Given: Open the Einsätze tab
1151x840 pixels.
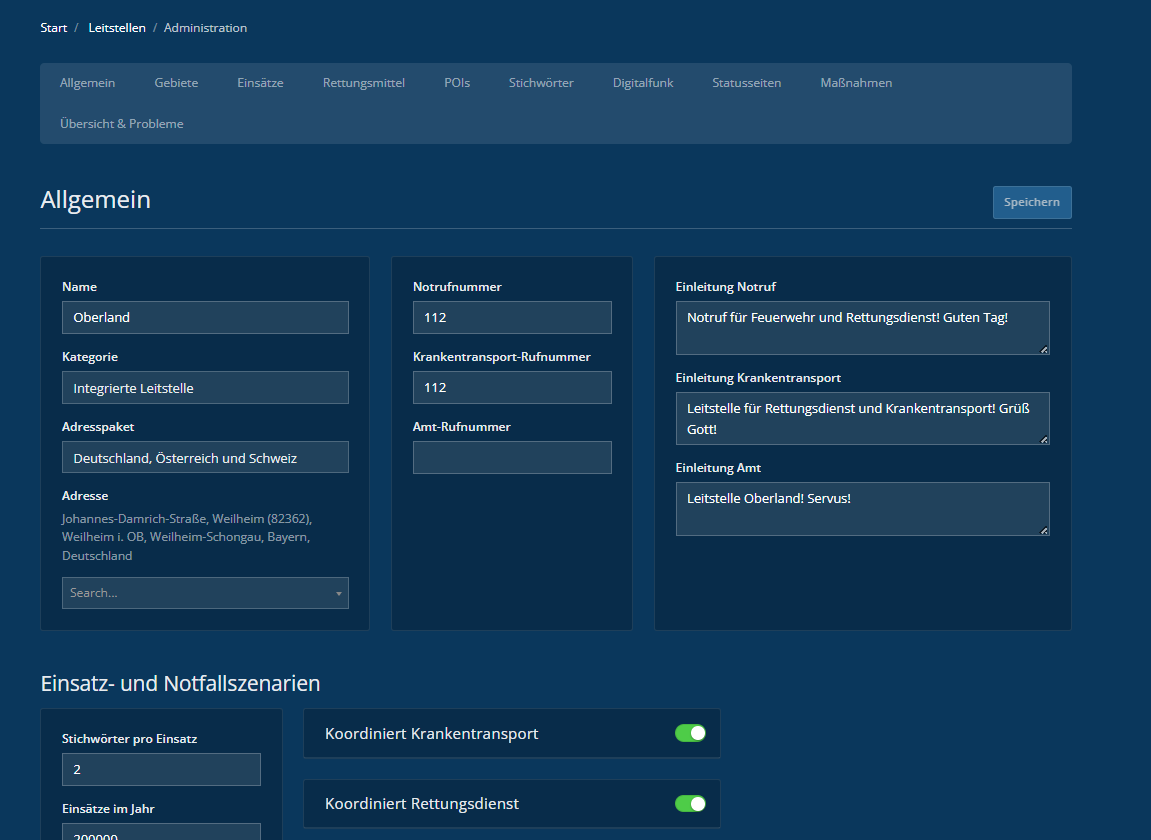Looking at the screenshot, I should (x=260, y=83).
